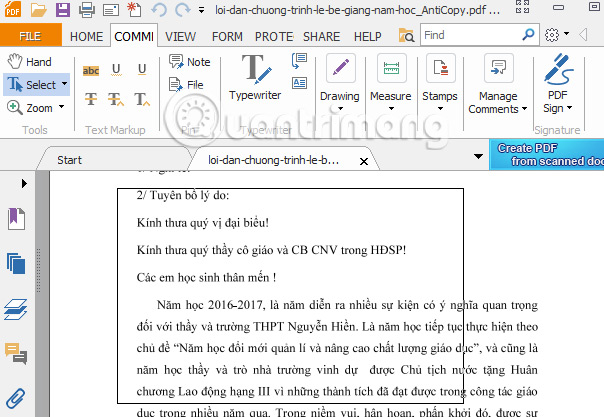The width and height of the screenshot is (604, 417).
Task: Click the PDF application logo icon
Action: tap(13, 10)
